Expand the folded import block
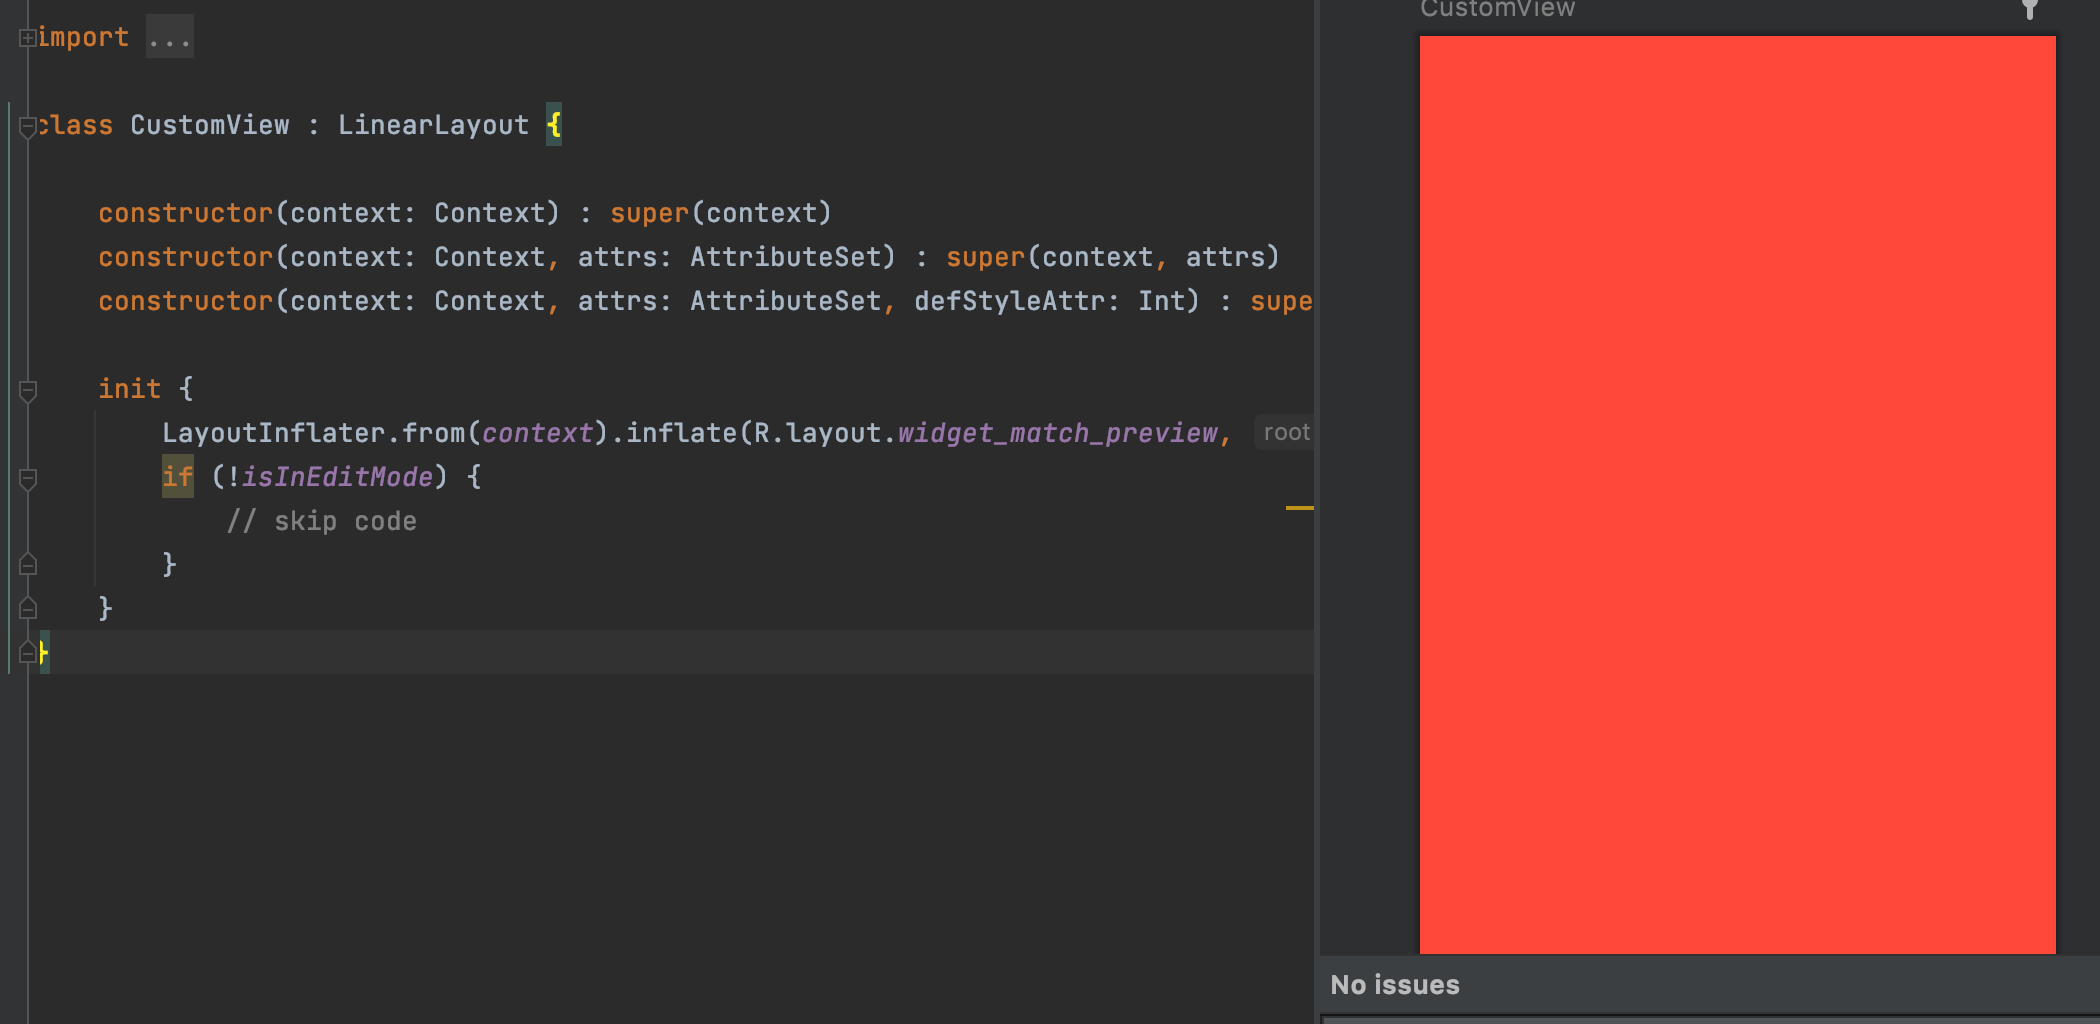Viewport: 2100px width, 1024px height. 28,38
